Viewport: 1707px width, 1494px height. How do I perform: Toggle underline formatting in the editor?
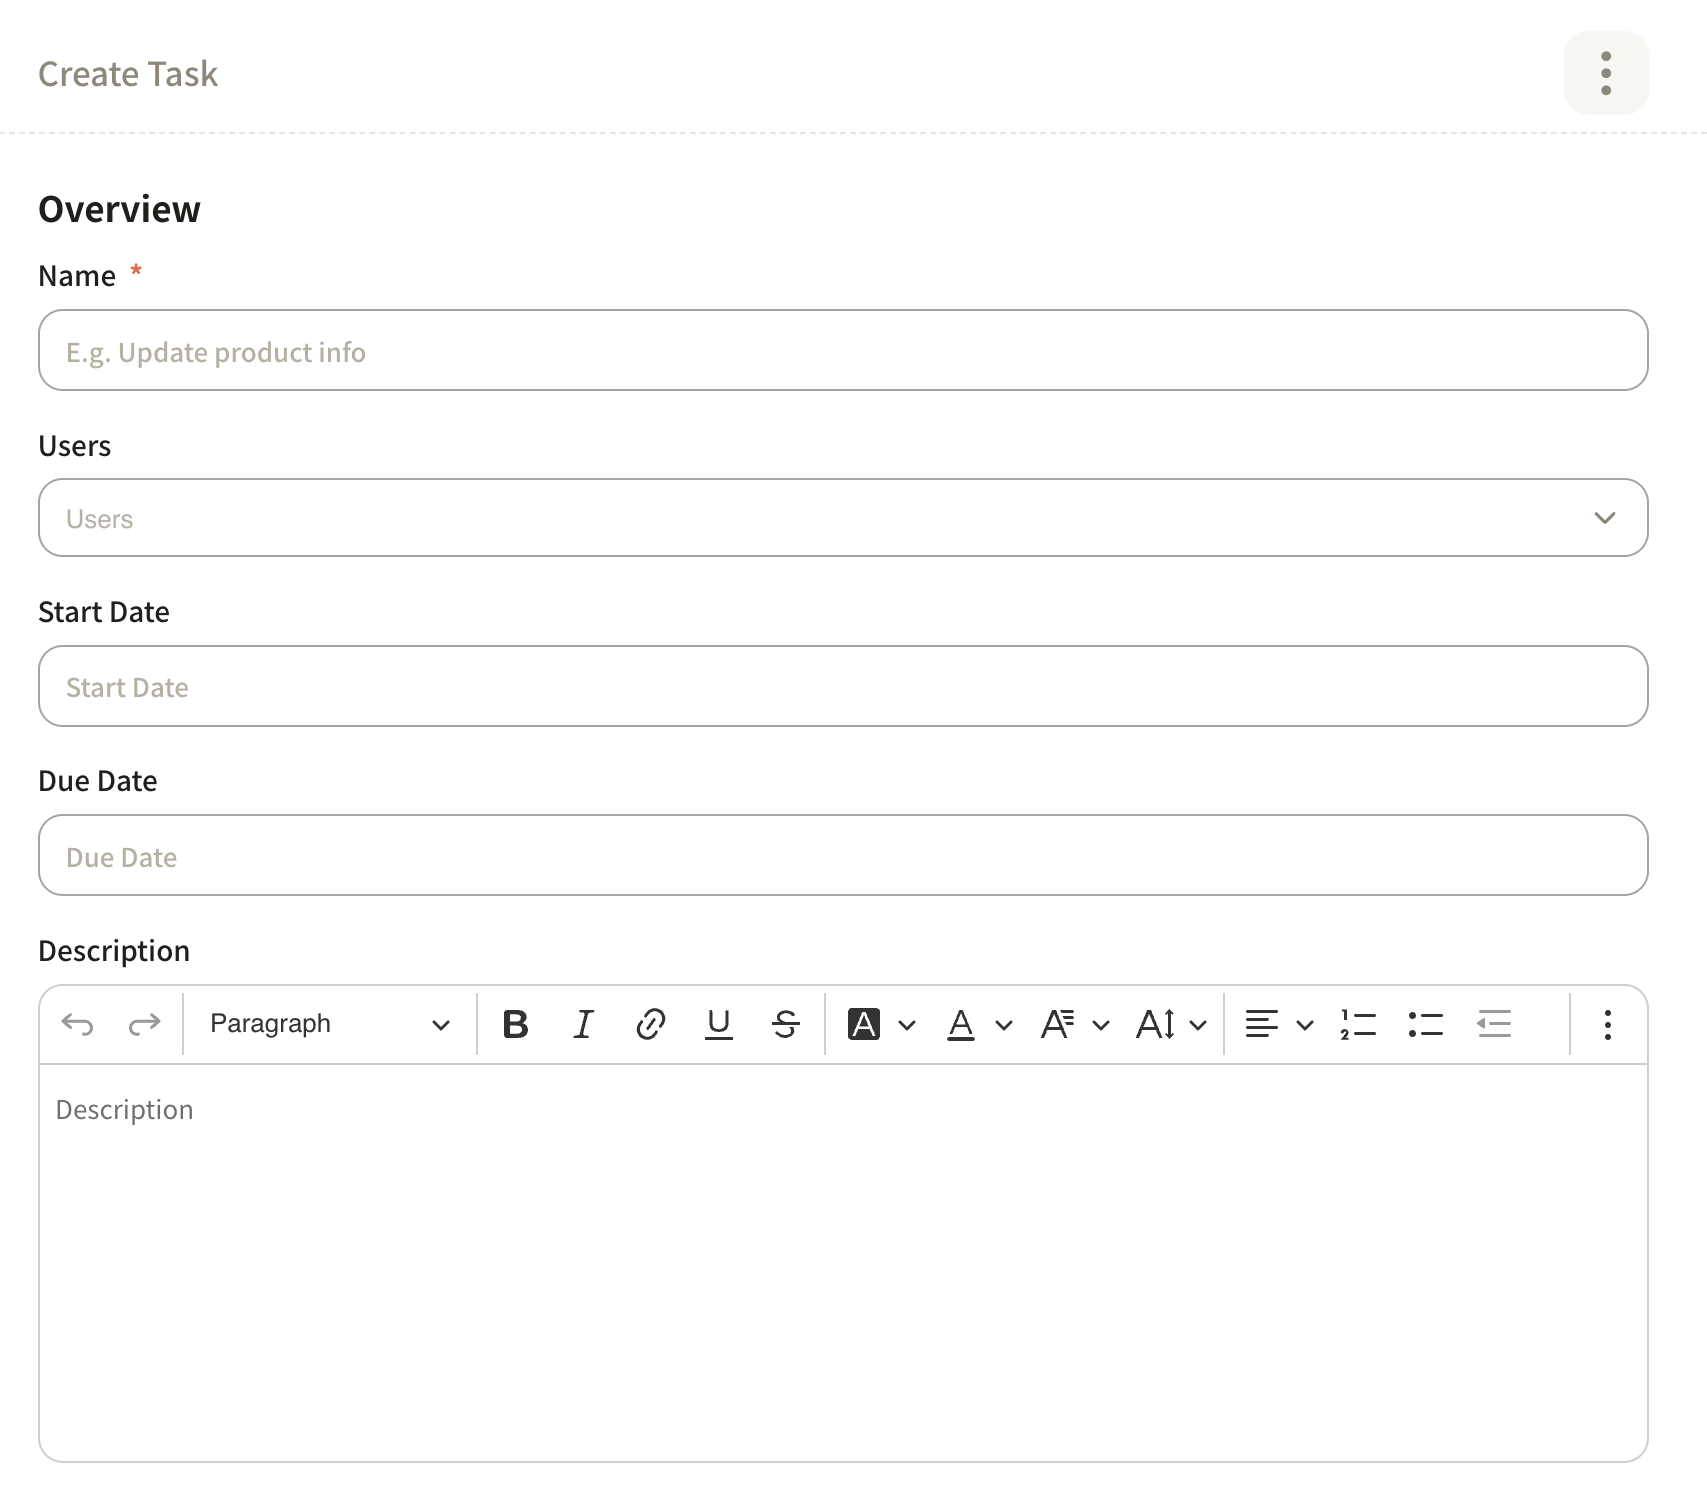(718, 1024)
